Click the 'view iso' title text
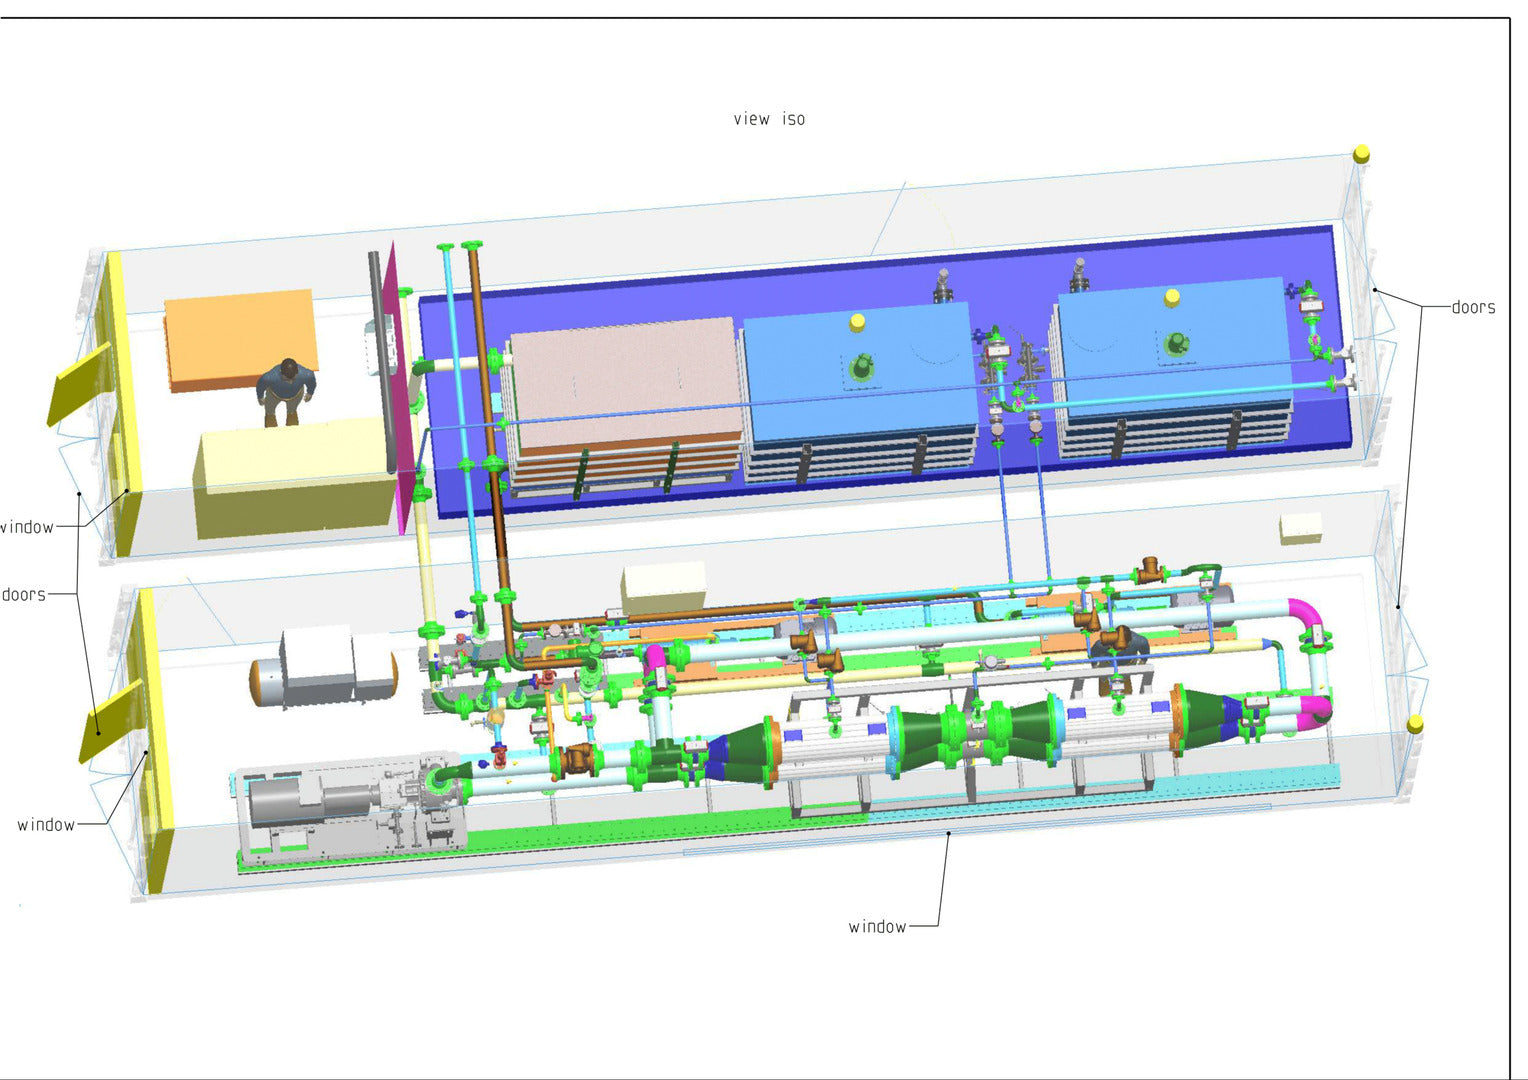Screen dimensions: 1528x1080 (x=768, y=119)
